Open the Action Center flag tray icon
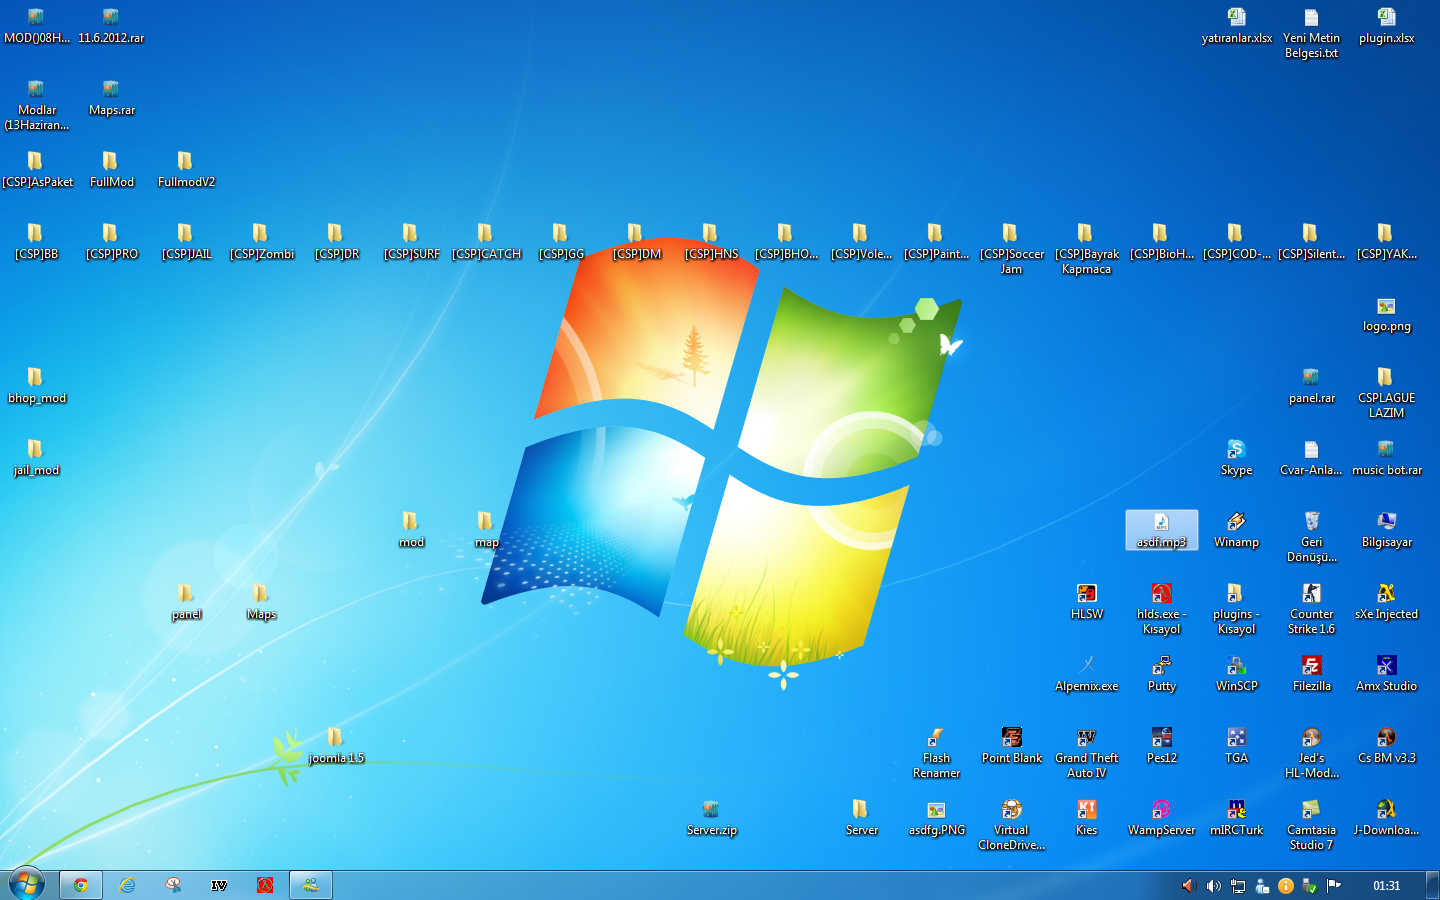1440x900 pixels. pyautogui.click(x=1334, y=885)
